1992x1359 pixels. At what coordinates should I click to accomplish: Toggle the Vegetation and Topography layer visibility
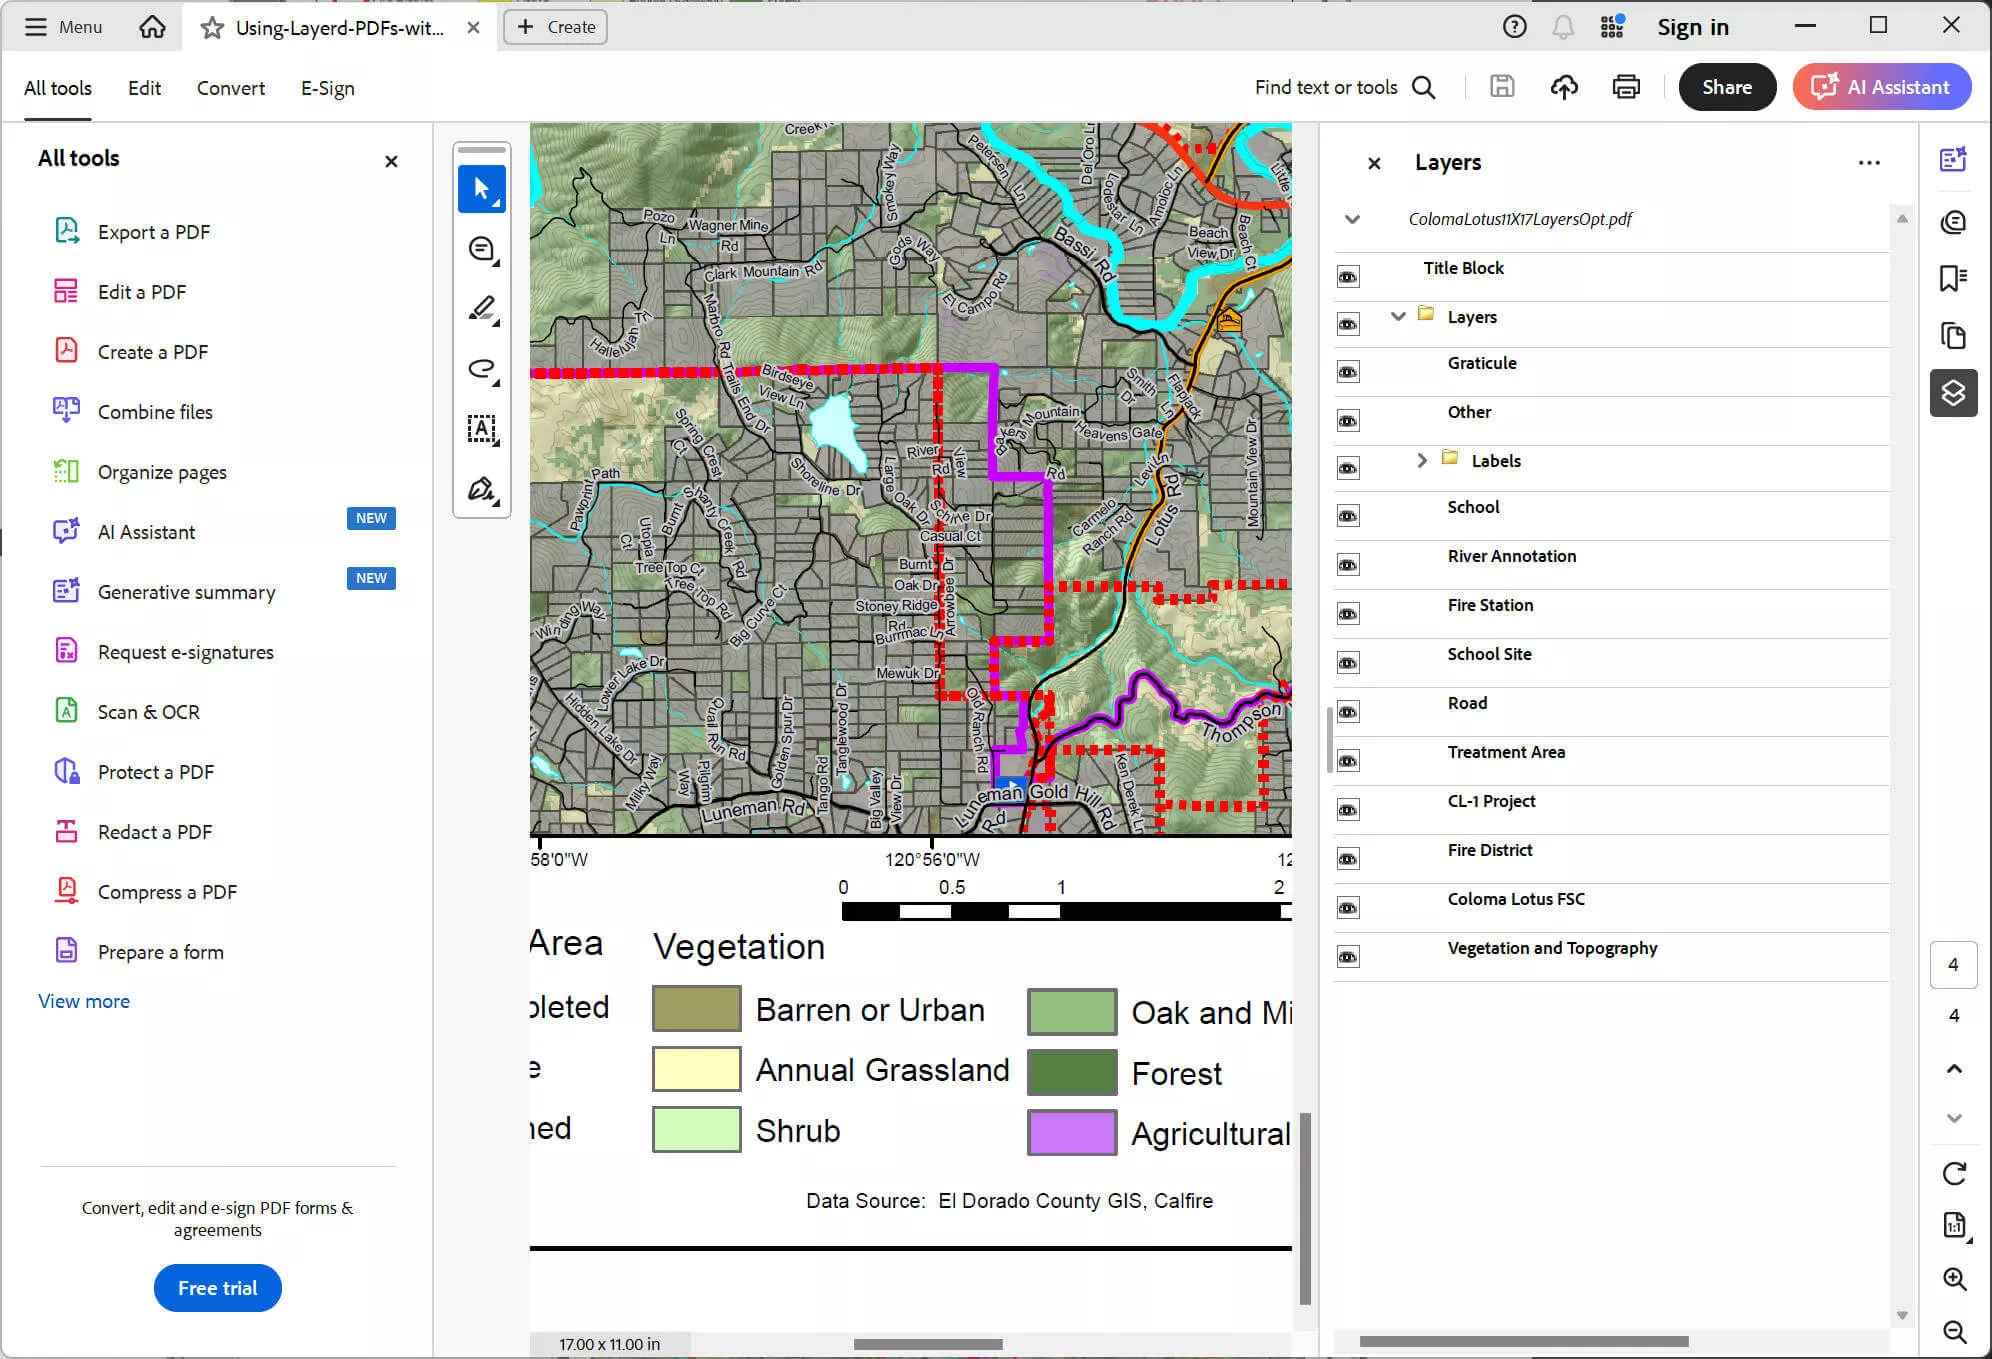click(1347, 956)
